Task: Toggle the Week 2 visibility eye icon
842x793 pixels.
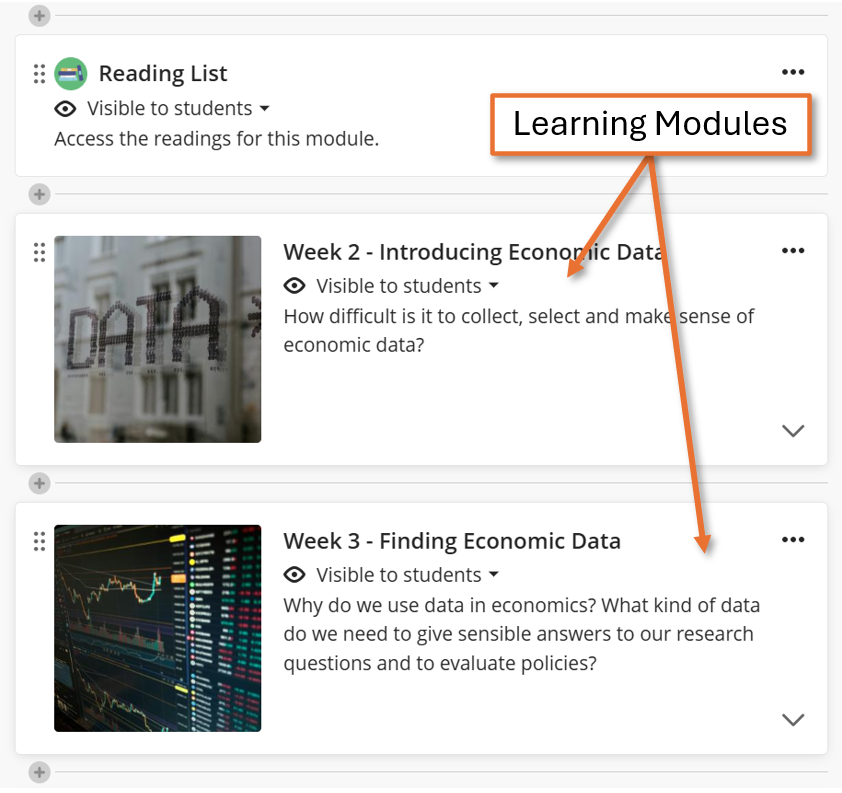Action: click(x=295, y=286)
